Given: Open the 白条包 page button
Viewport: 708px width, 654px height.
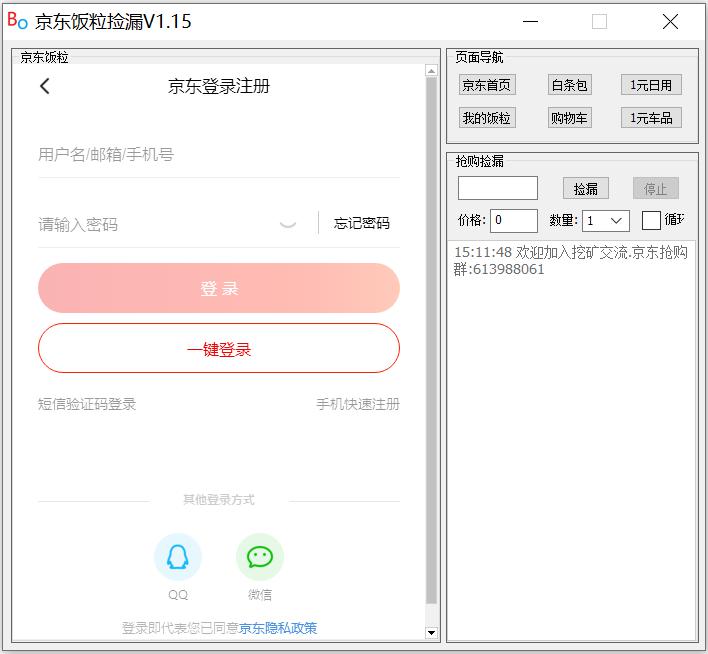Looking at the screenshot, I should click(x=569, y=85).
